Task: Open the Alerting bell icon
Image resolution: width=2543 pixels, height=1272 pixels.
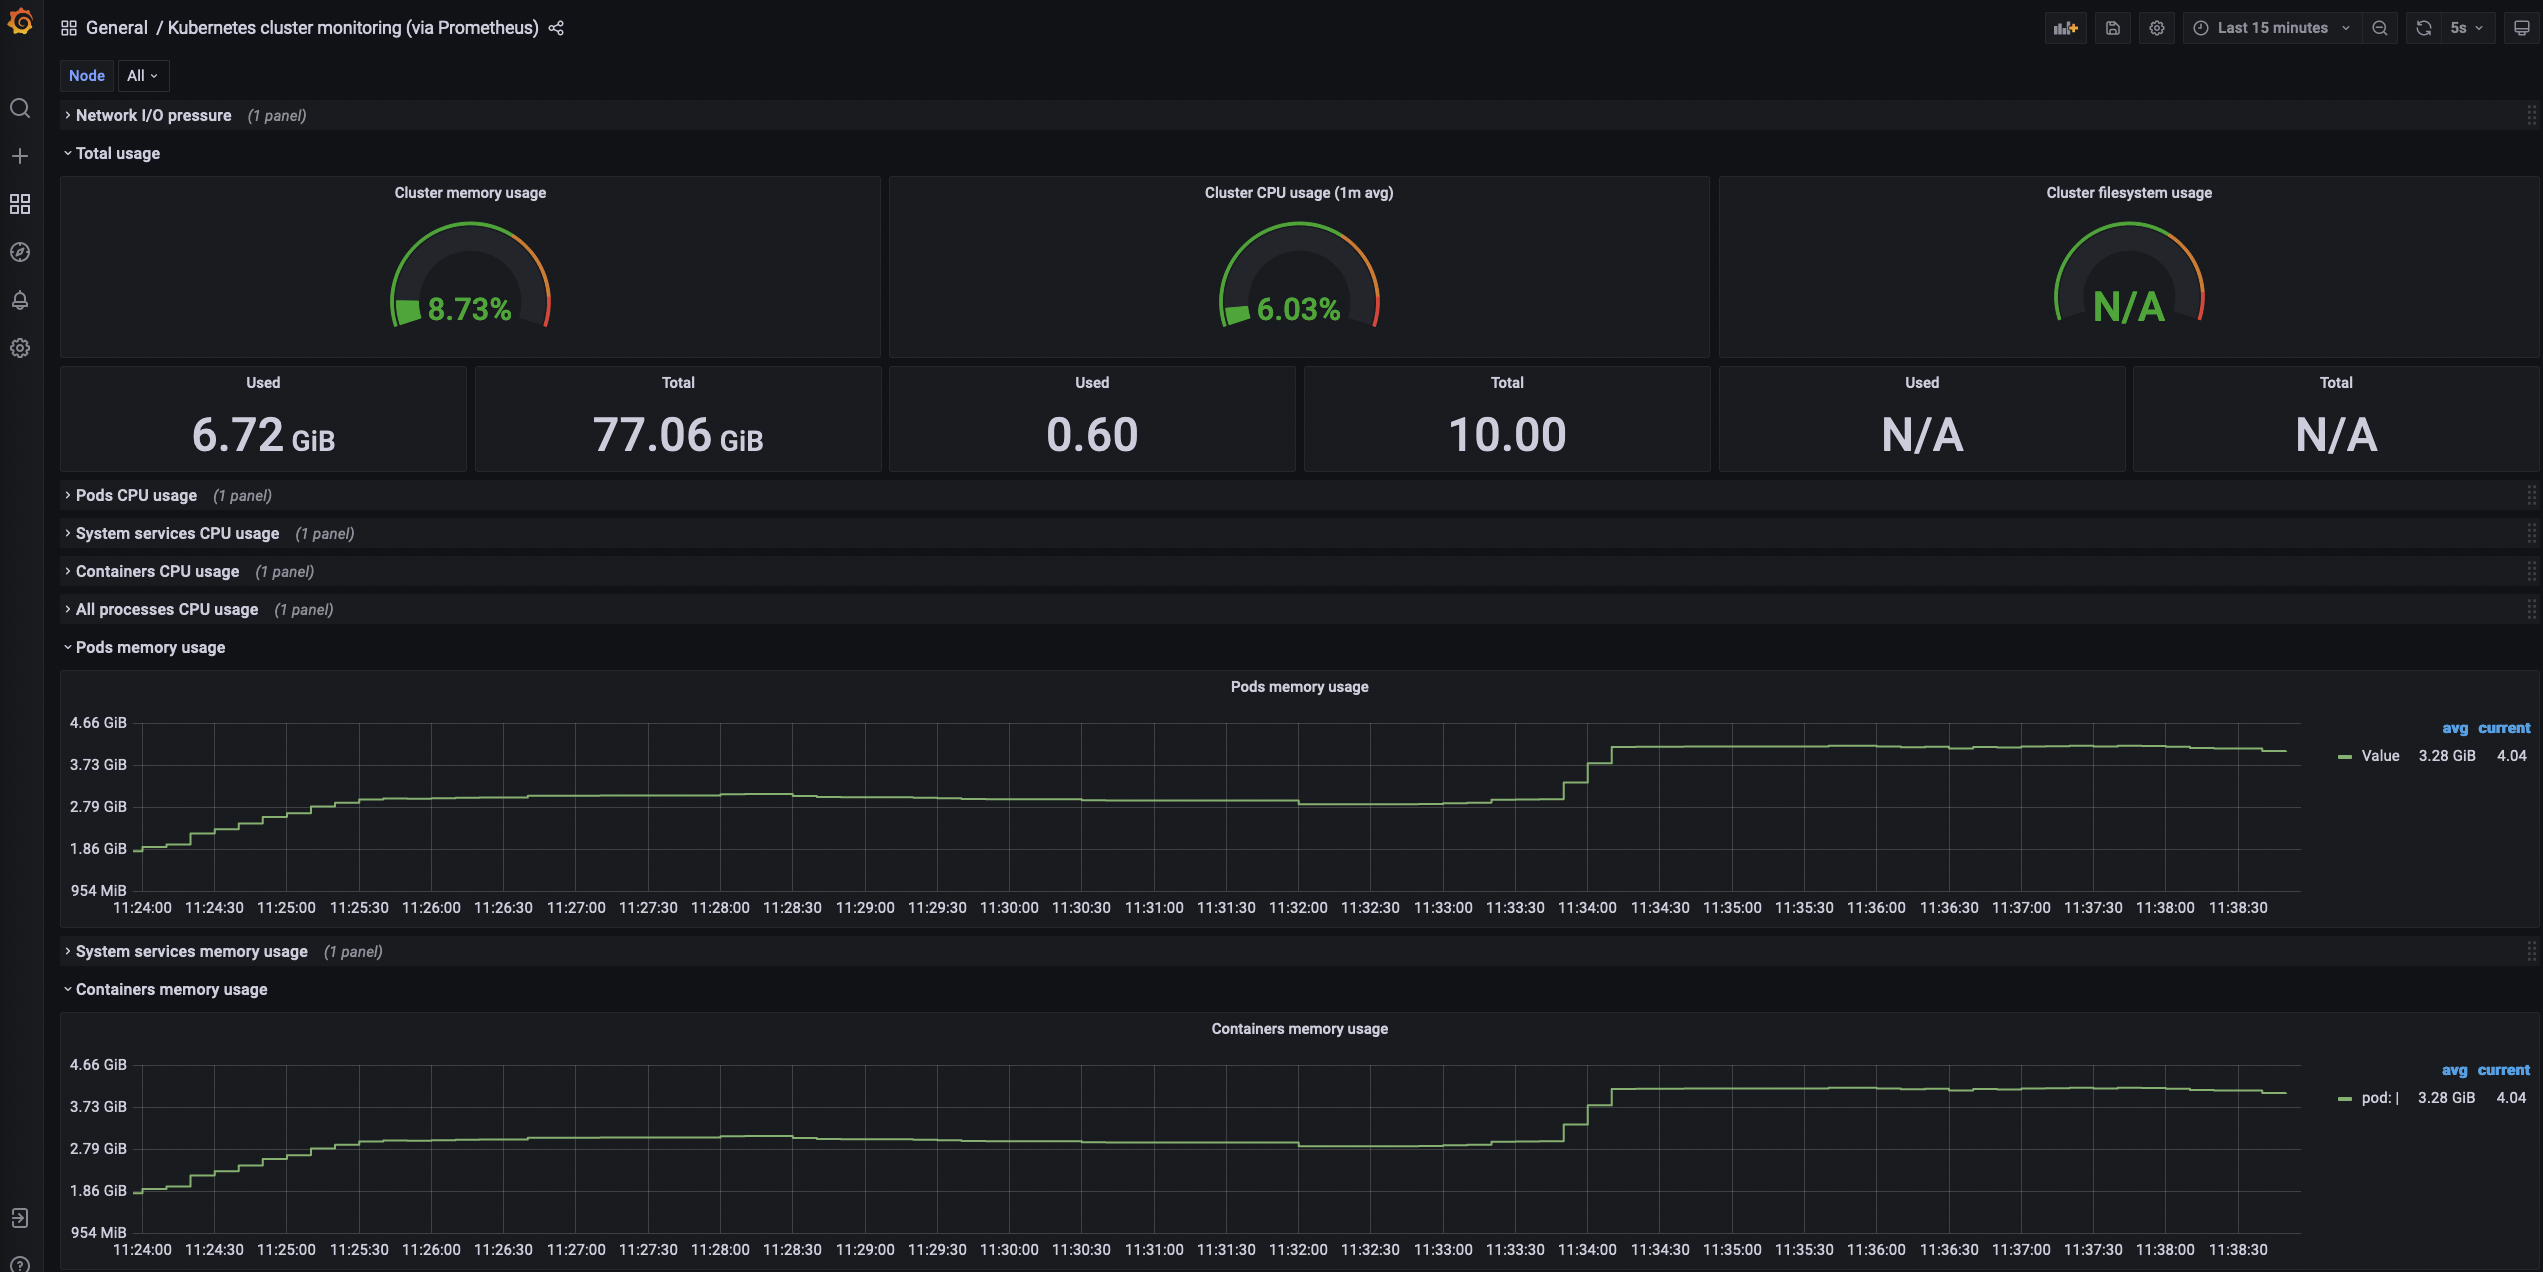Action: tap(20, 300)
